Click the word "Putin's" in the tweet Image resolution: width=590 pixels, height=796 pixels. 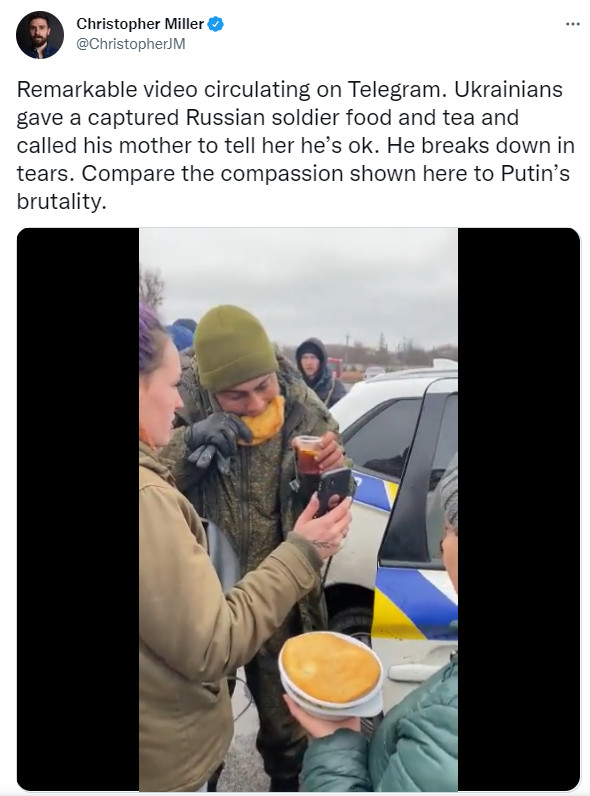coord(535,173)
